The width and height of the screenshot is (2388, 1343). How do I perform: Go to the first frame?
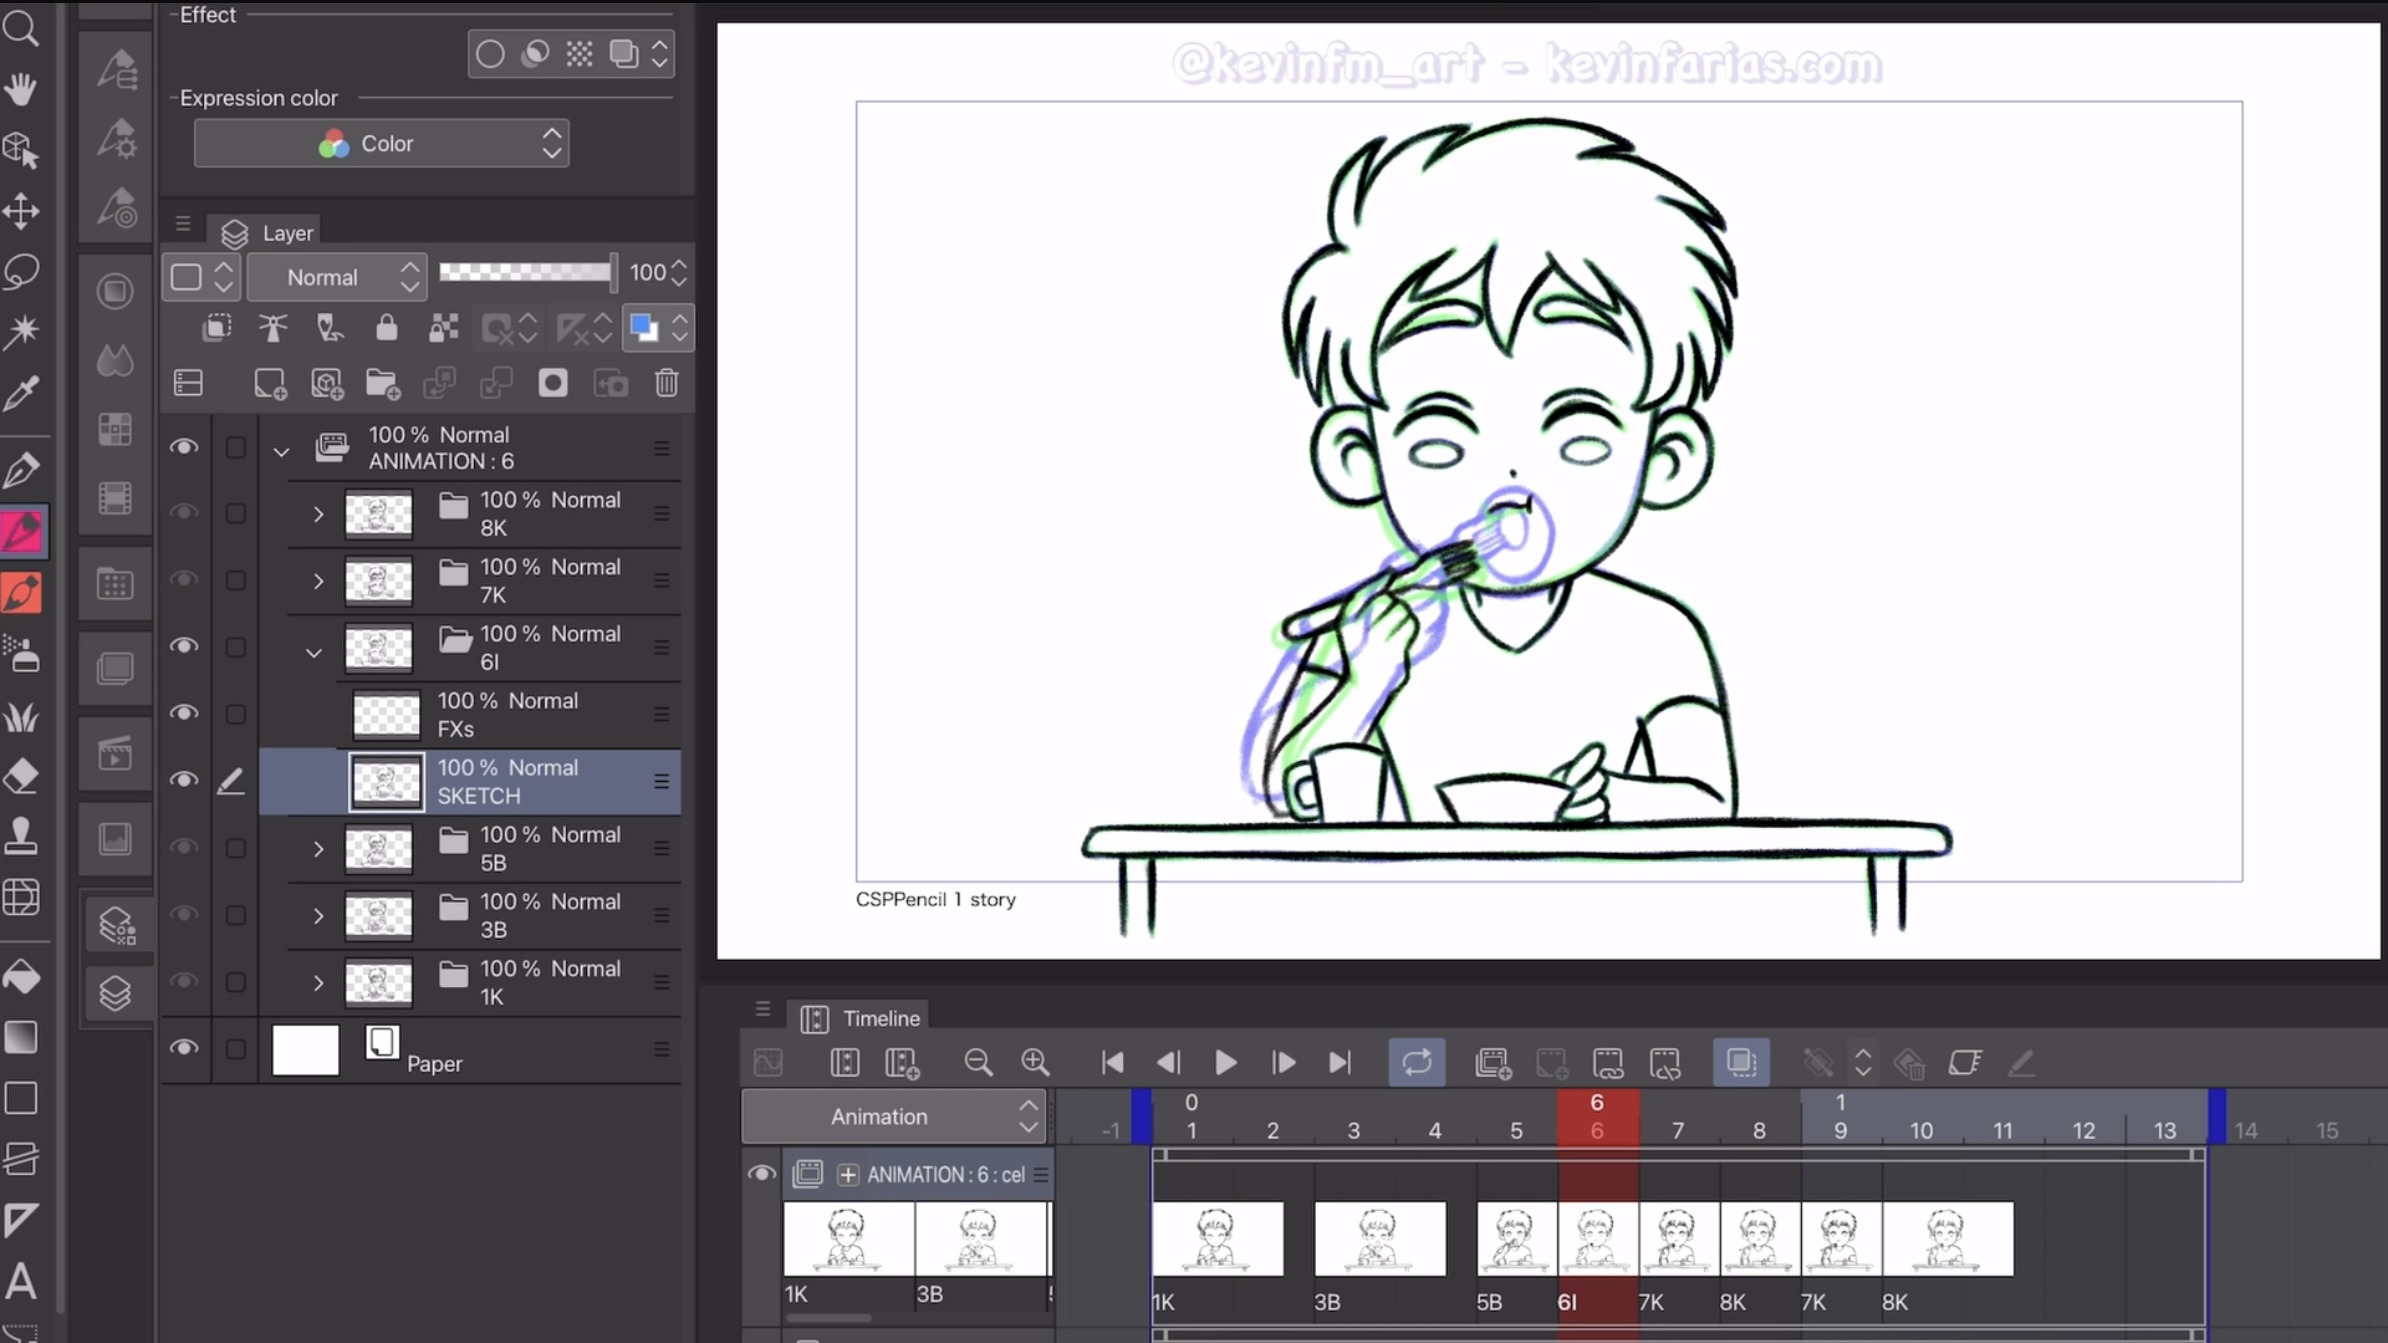1112,1062
